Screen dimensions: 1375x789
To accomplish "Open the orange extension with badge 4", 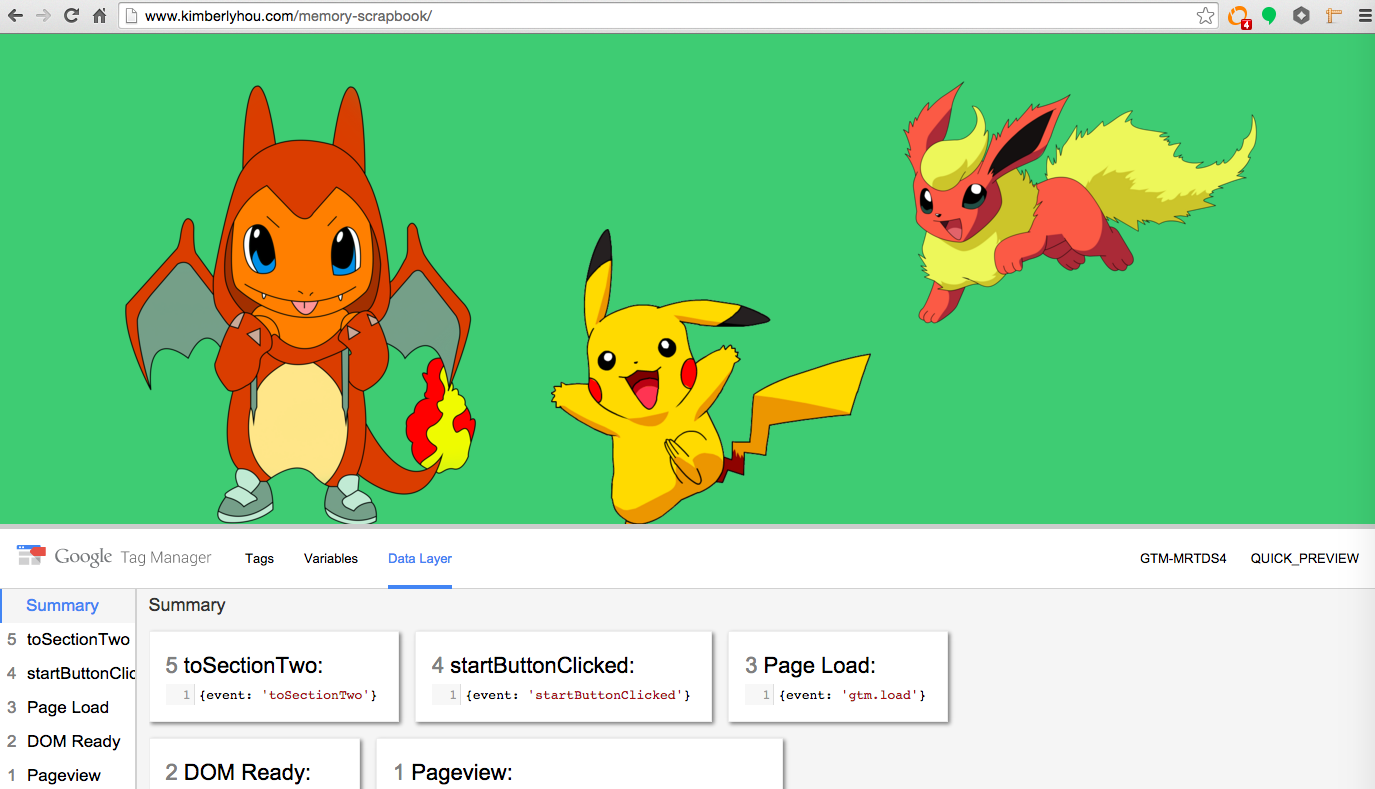I will (1238, 16).
